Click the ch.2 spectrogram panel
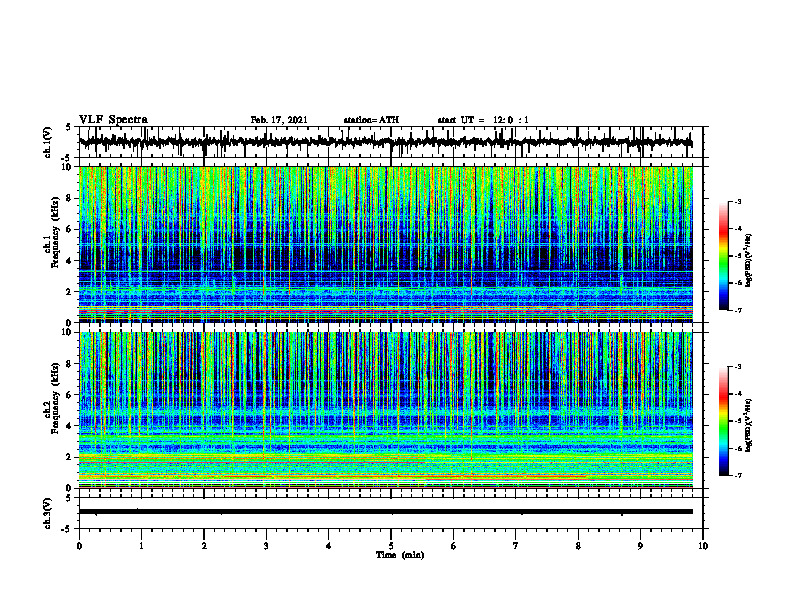Image resolution: width=792 pixels, height=612 pixels. (x=386, y=410)
